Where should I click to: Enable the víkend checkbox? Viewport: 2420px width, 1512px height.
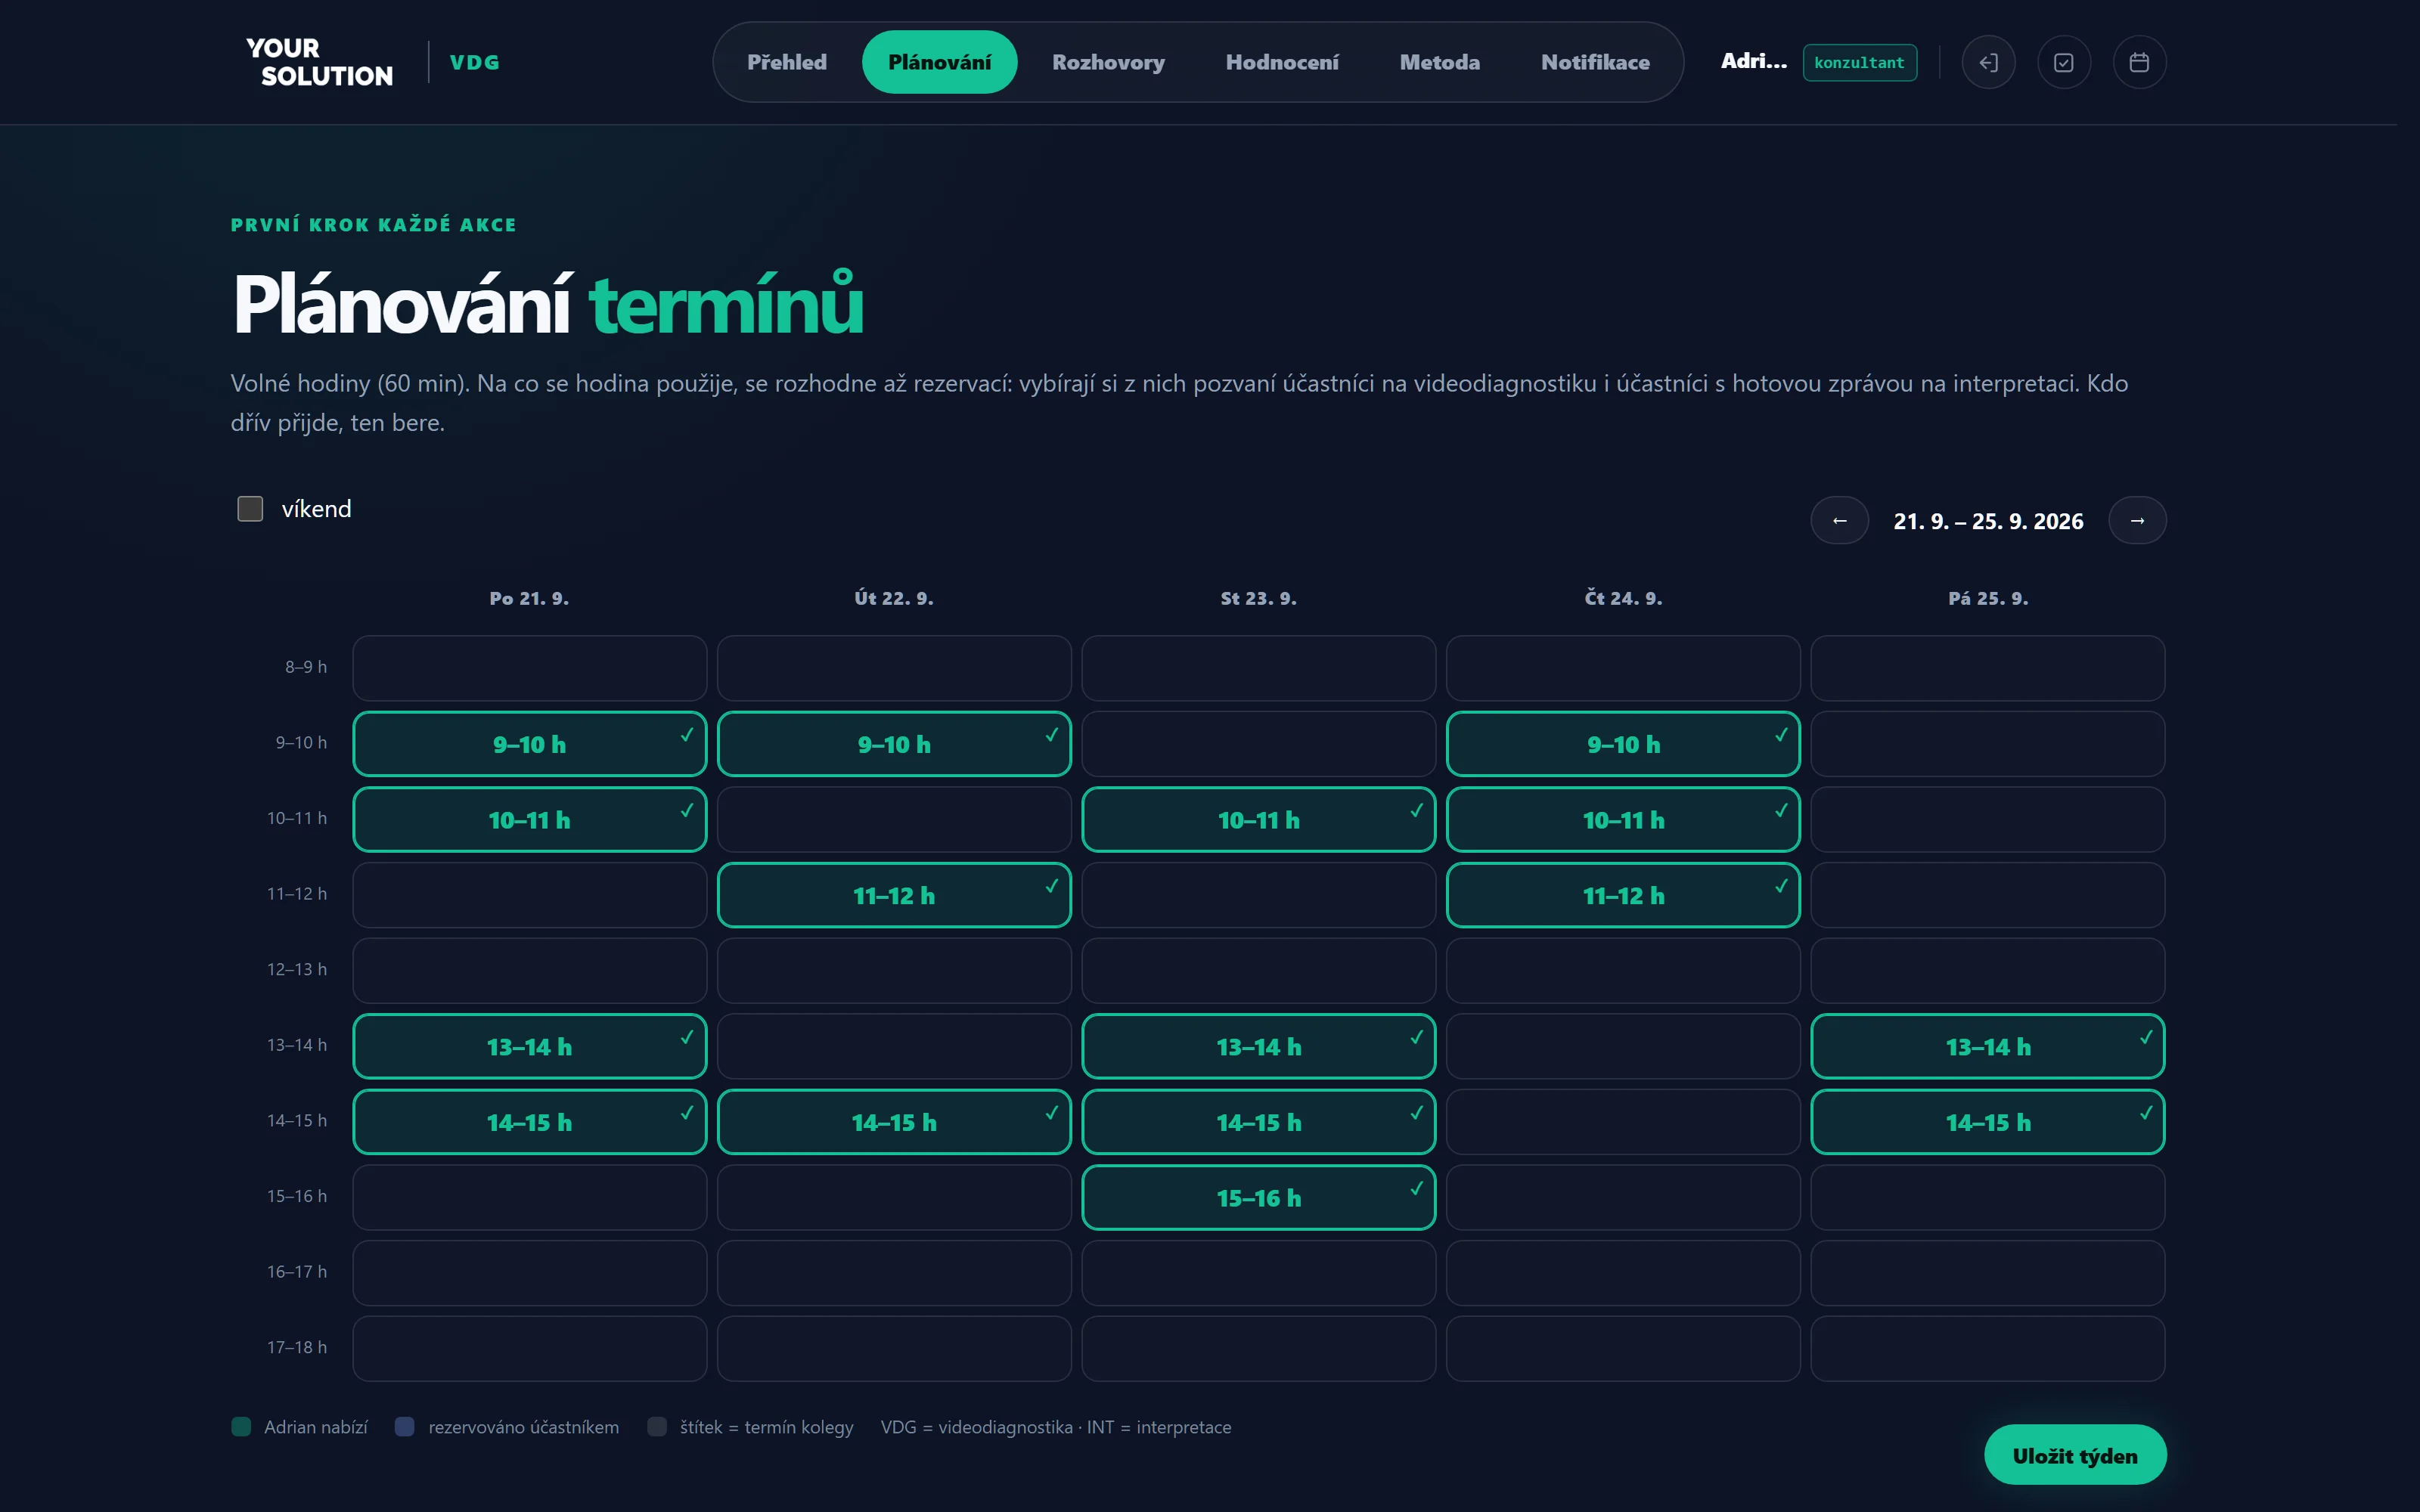coord(250,509)
